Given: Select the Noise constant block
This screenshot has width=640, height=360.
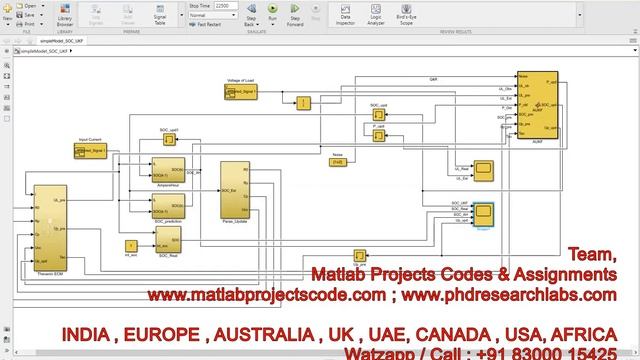Looking at the screenshot, I should click(338, 162).
